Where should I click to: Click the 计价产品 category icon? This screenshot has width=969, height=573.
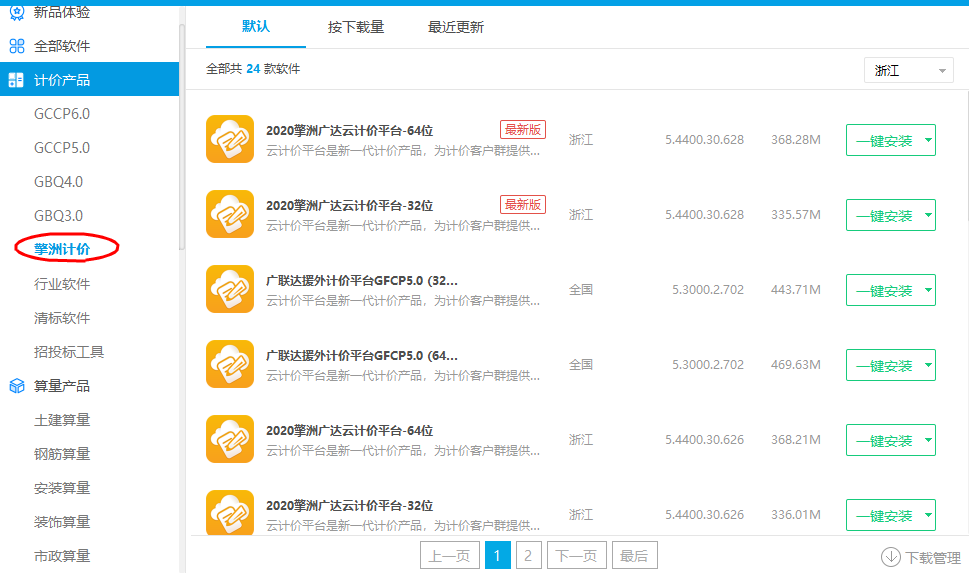(x=16, y=80)
